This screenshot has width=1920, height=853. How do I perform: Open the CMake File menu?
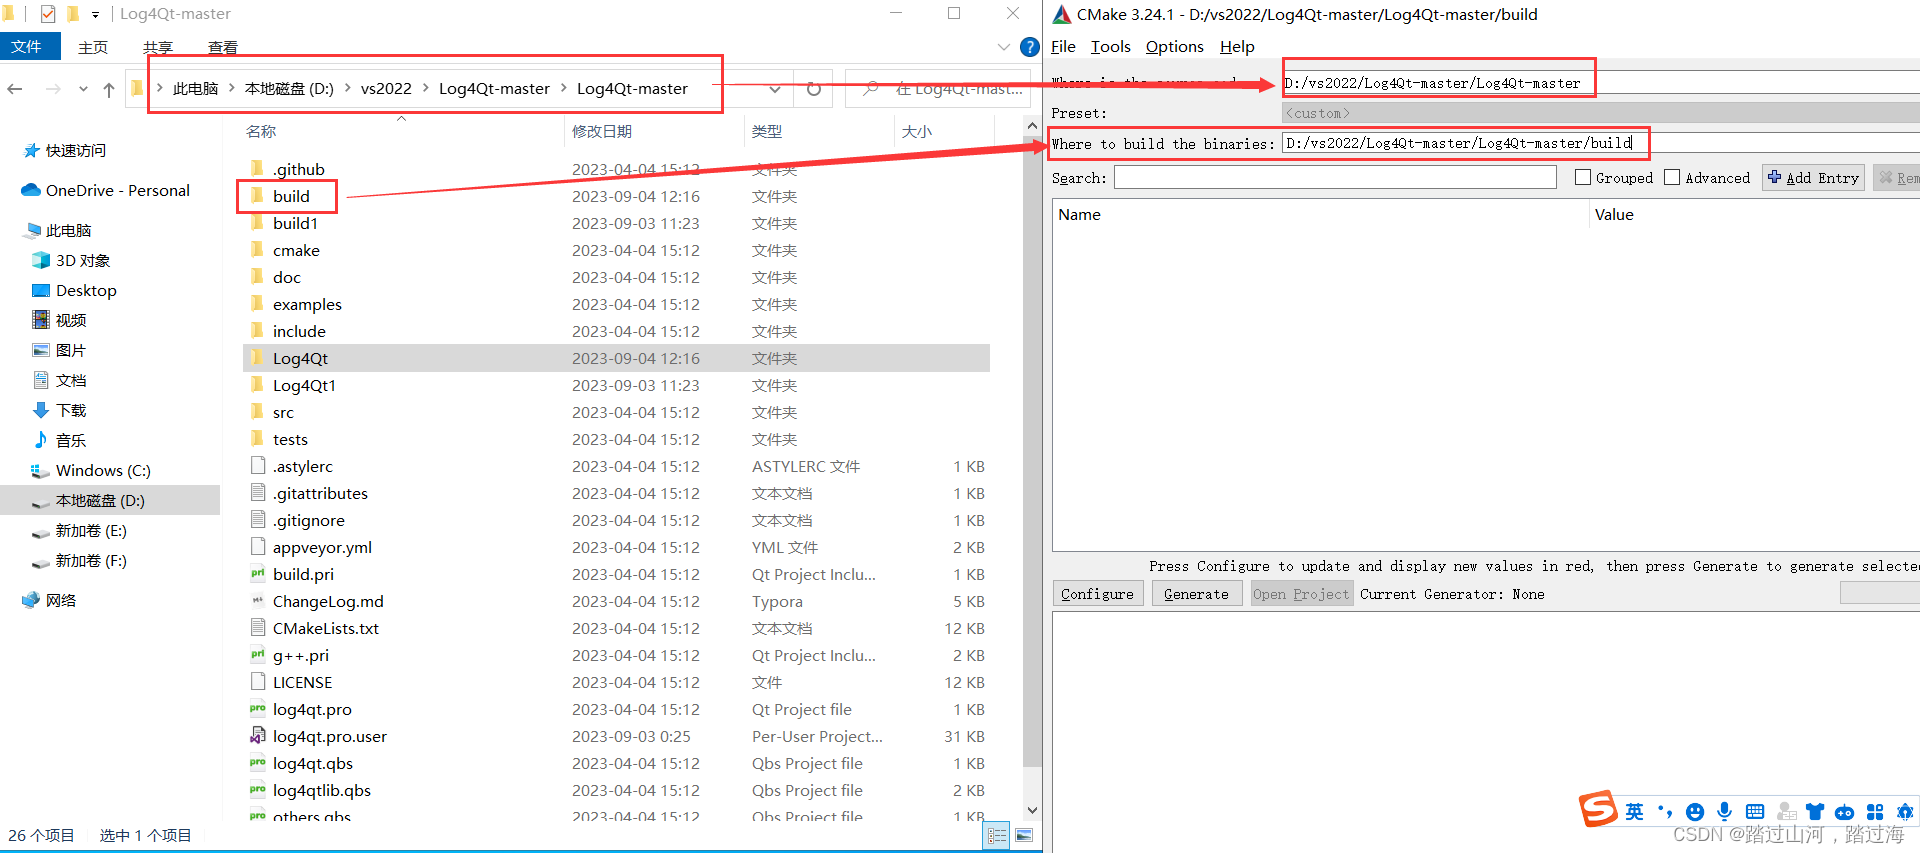1063,46
